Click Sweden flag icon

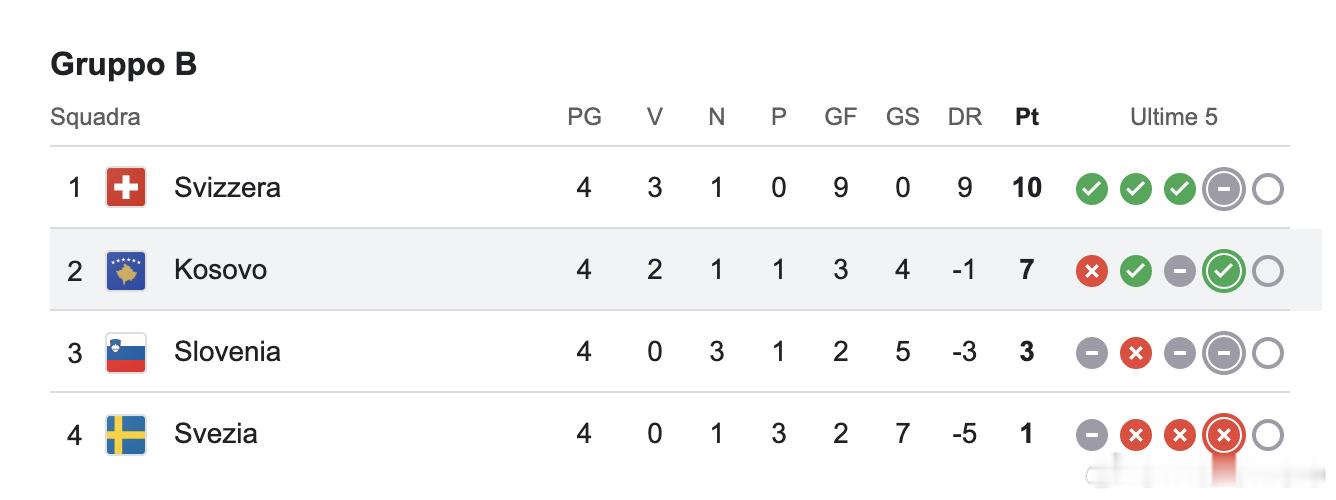coord(126,434)
